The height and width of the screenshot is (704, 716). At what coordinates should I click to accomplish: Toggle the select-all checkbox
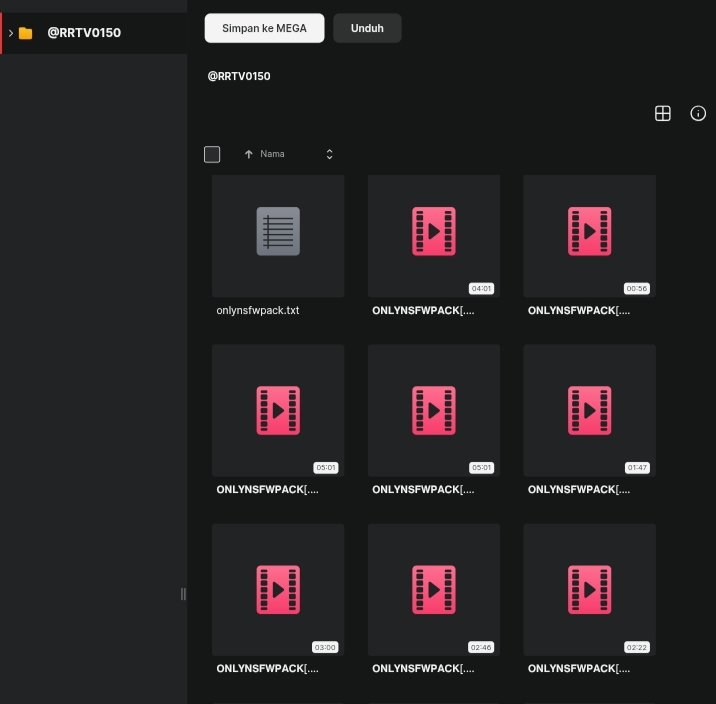click(x=212, y=154)
